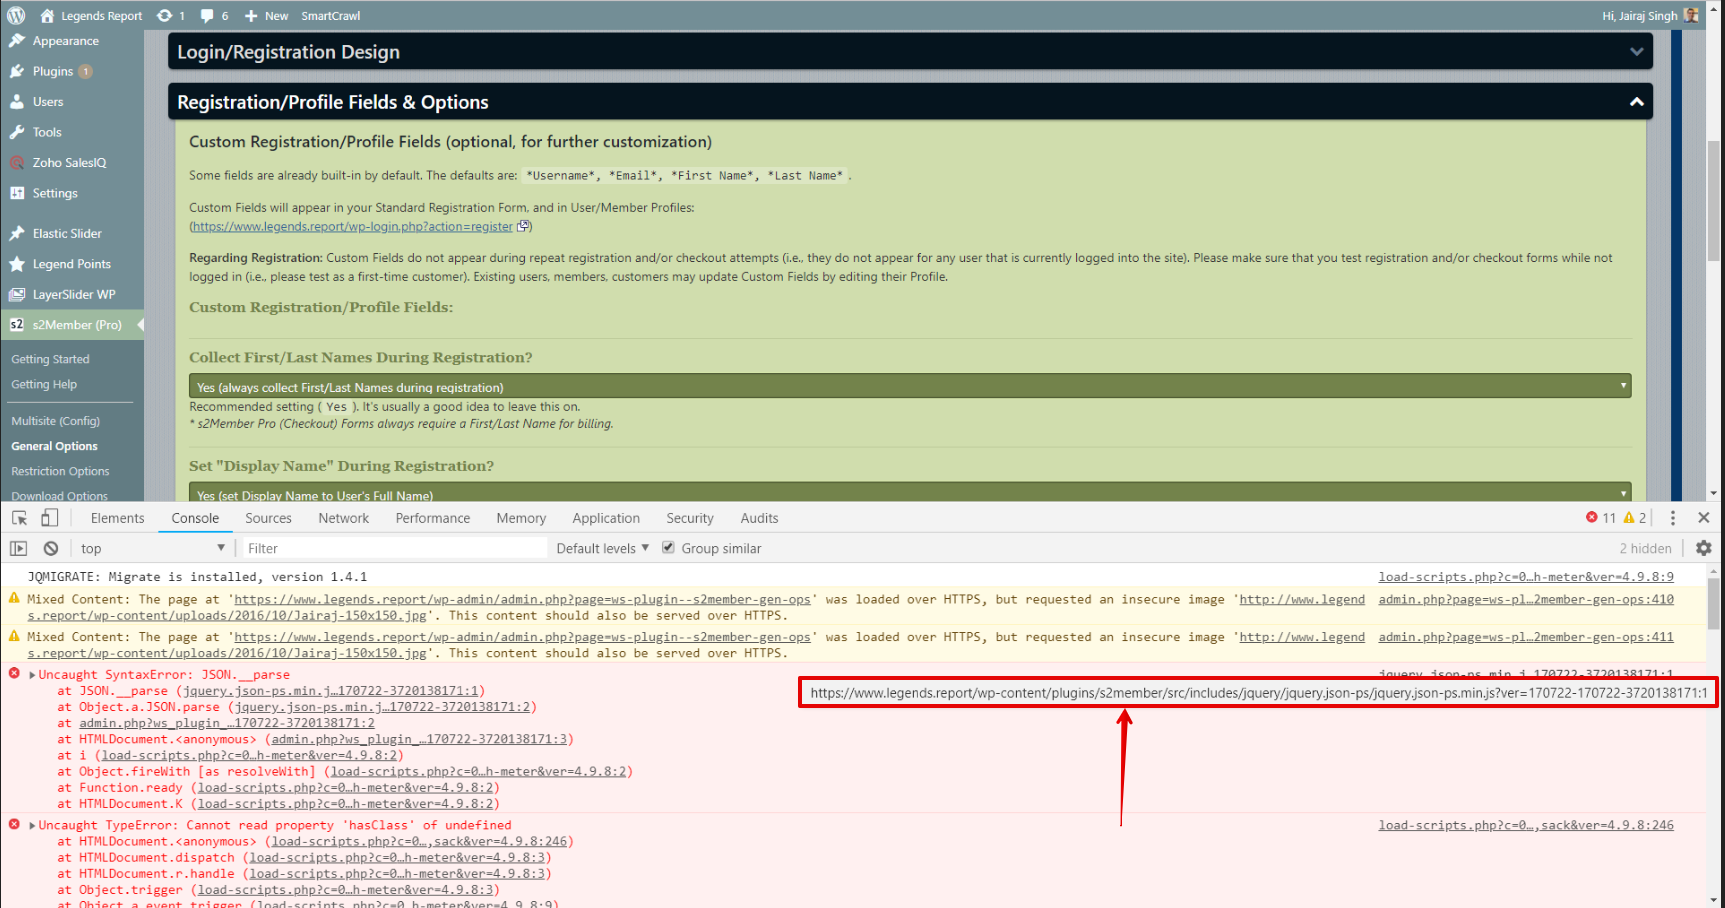Click the console Filter input field
Screen dimensions: 1725x908
(395, 548)
